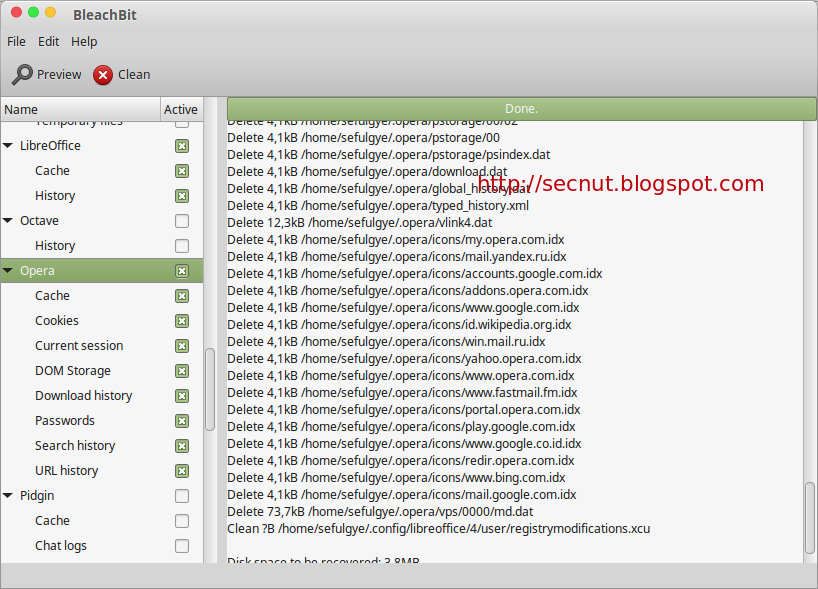Click the vps/0000/md.dat log line

tap(380, 511)
